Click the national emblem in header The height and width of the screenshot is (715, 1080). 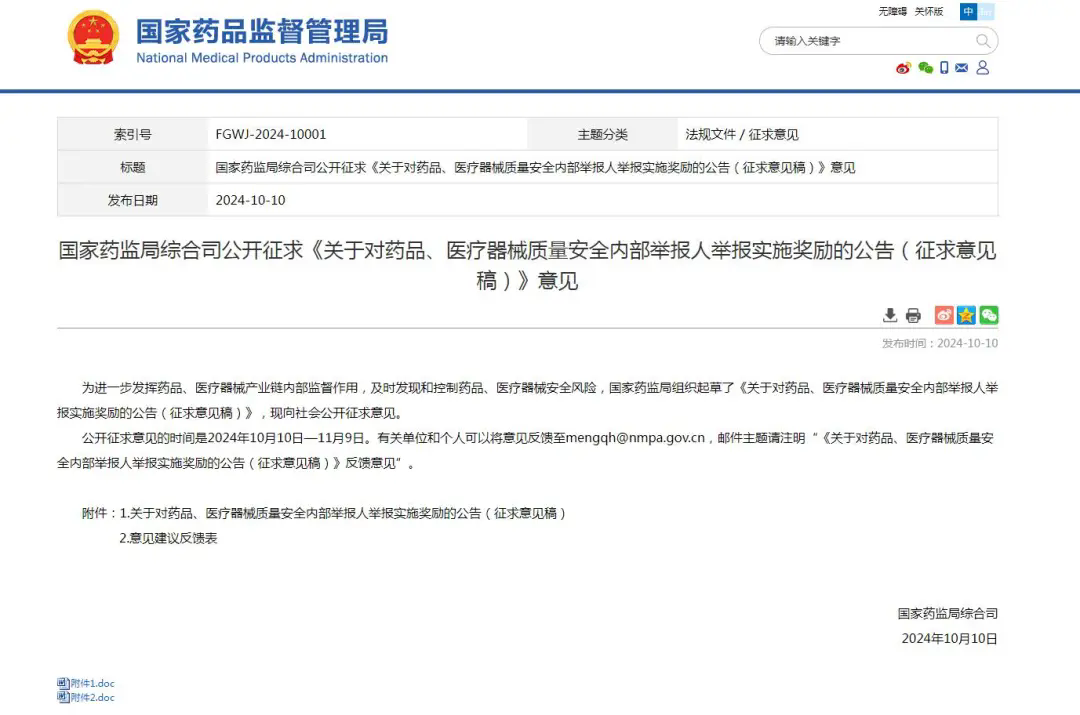point(93,39)
